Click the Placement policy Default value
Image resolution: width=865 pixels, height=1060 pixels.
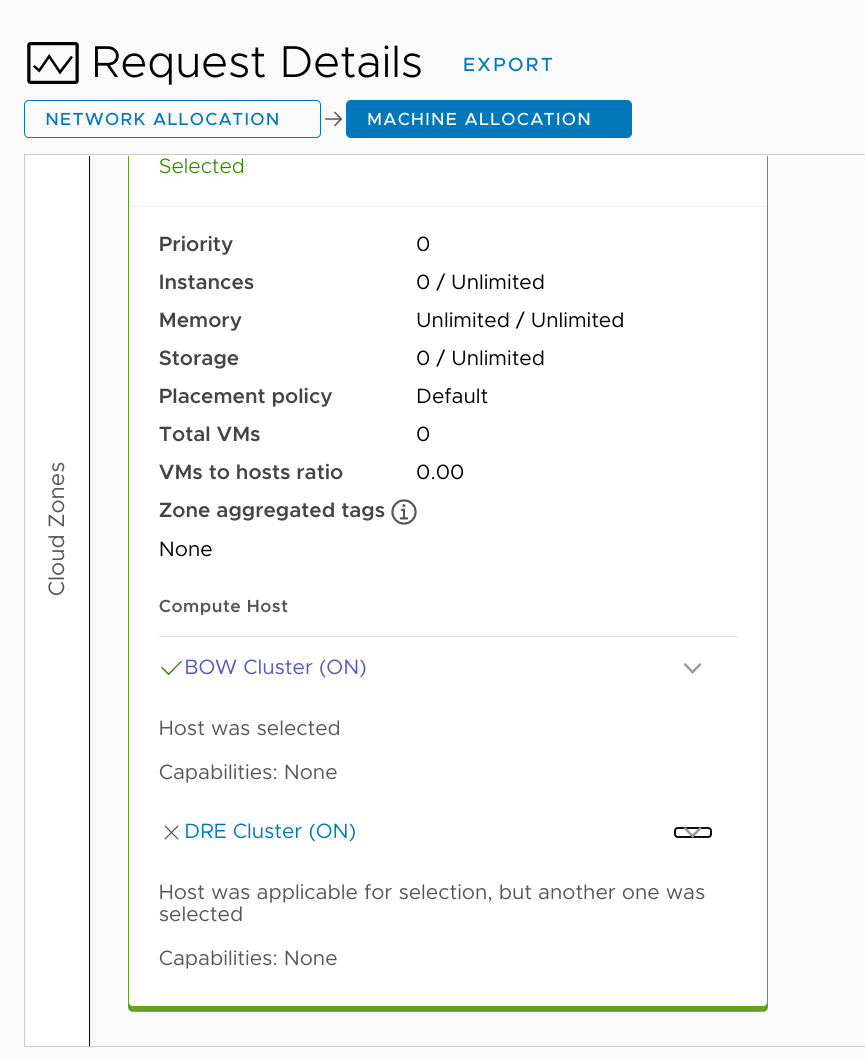coord(452,396)
